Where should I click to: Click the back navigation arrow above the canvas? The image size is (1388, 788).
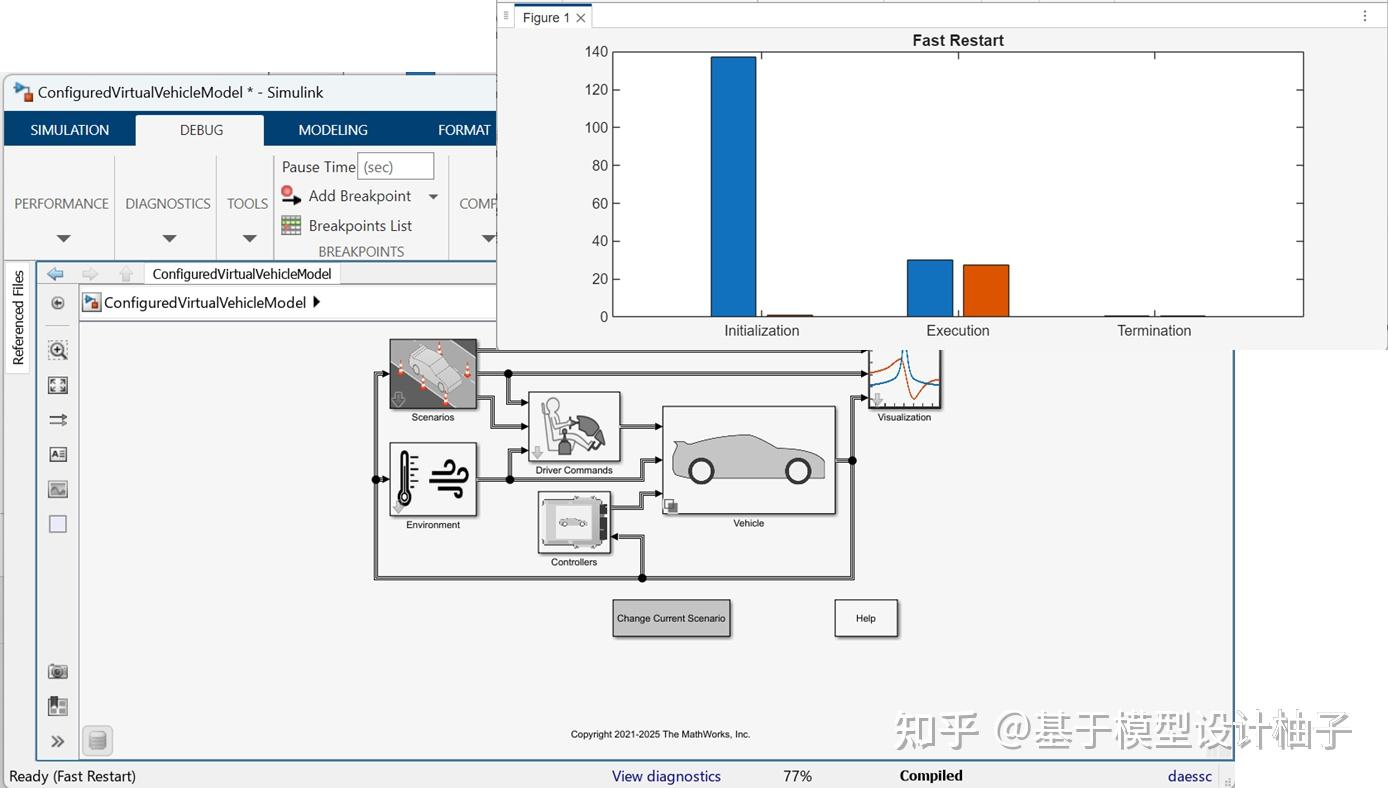point(55,272)
